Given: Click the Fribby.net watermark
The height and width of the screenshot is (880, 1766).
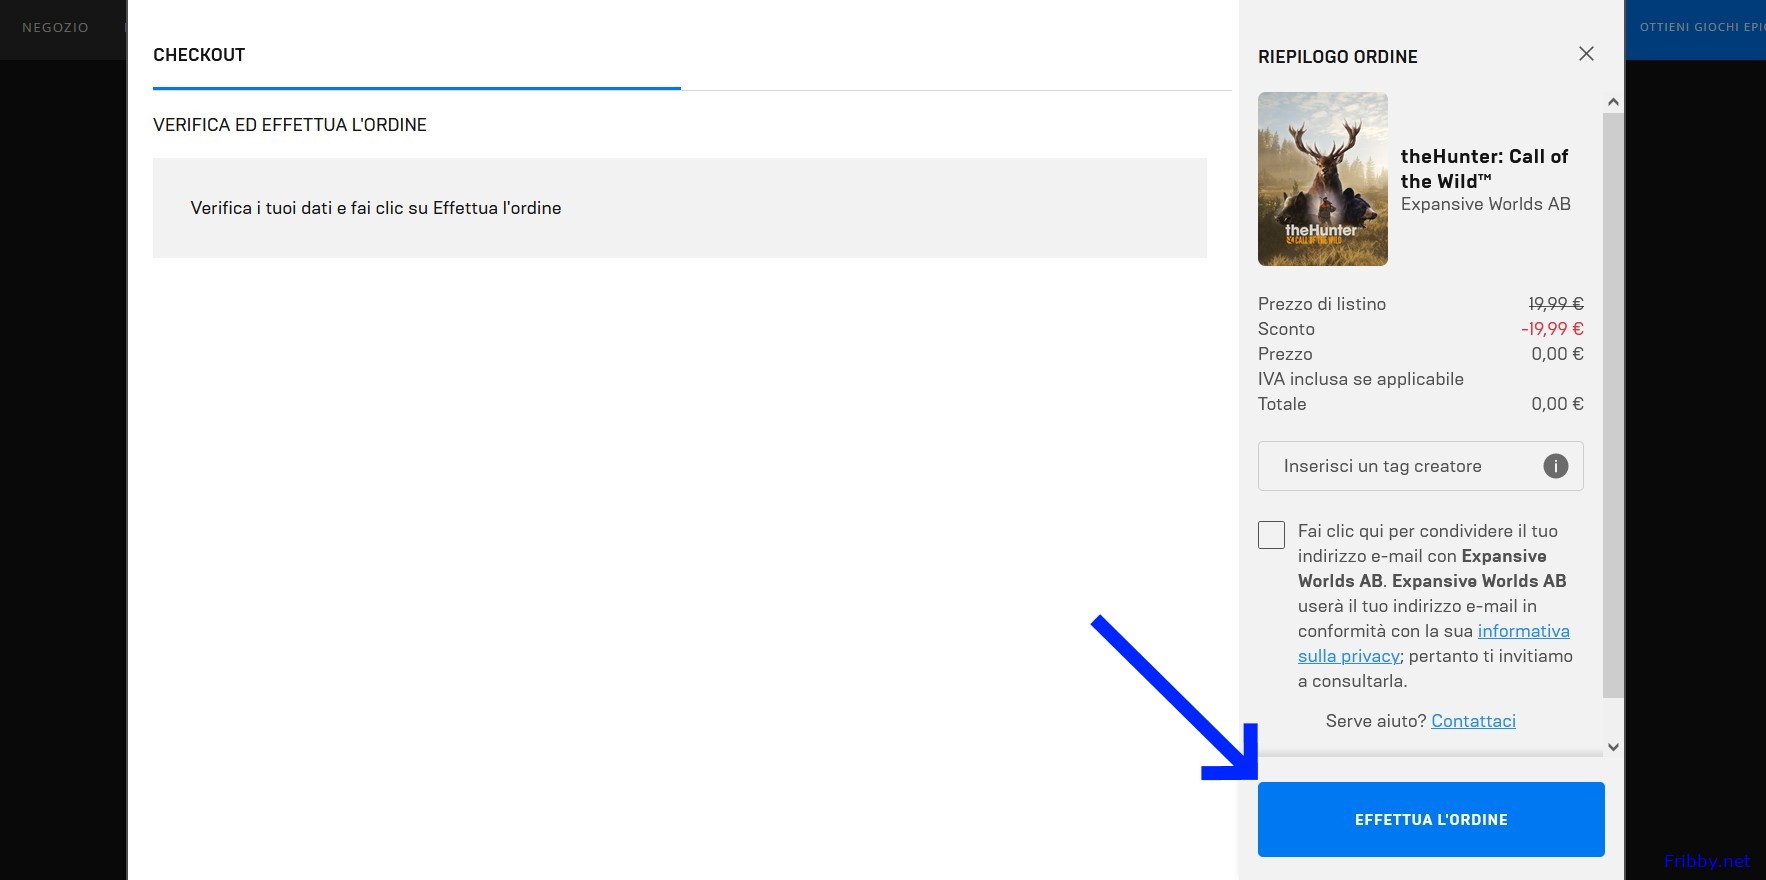Looking at the screenshot, I should click(x=1706, y=861).
